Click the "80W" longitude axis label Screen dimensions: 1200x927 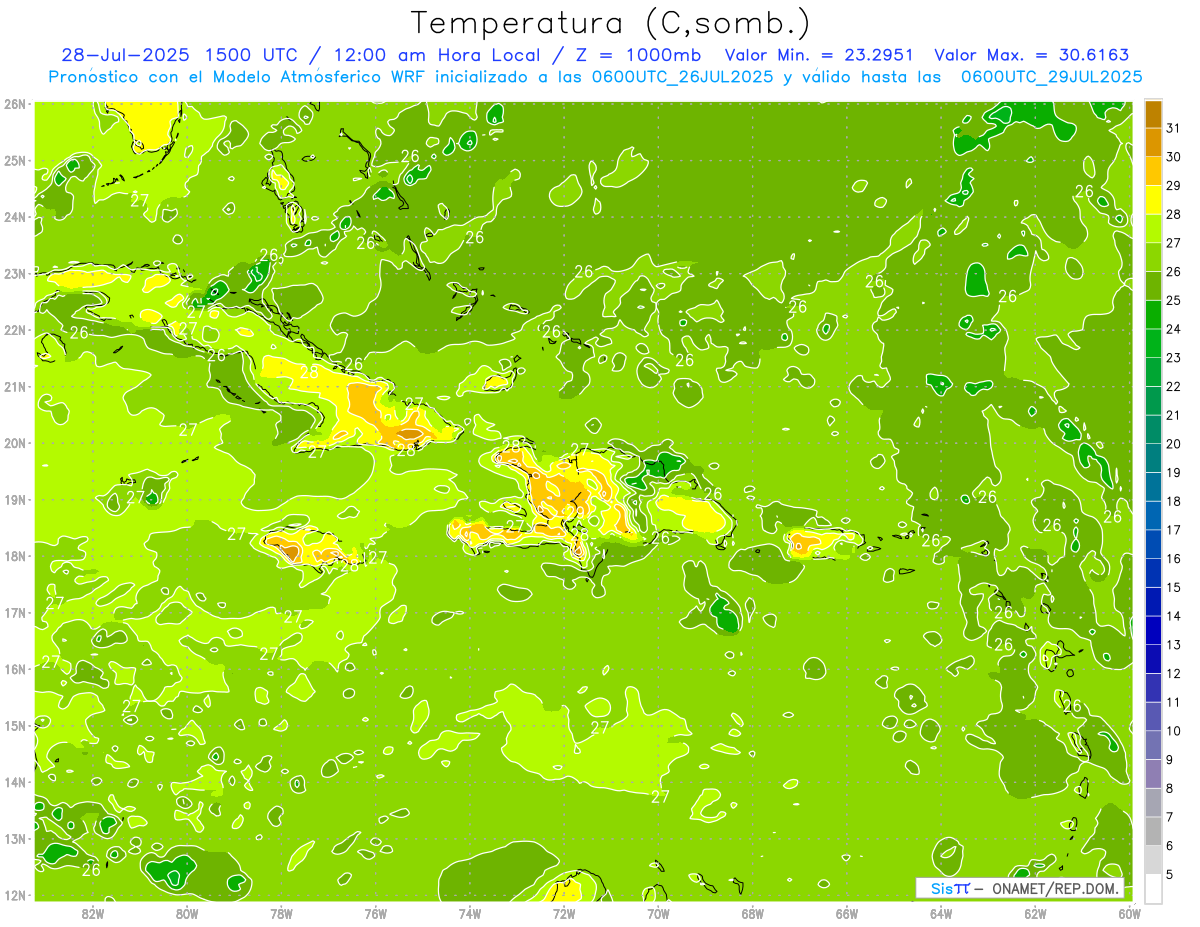point(187,913)
